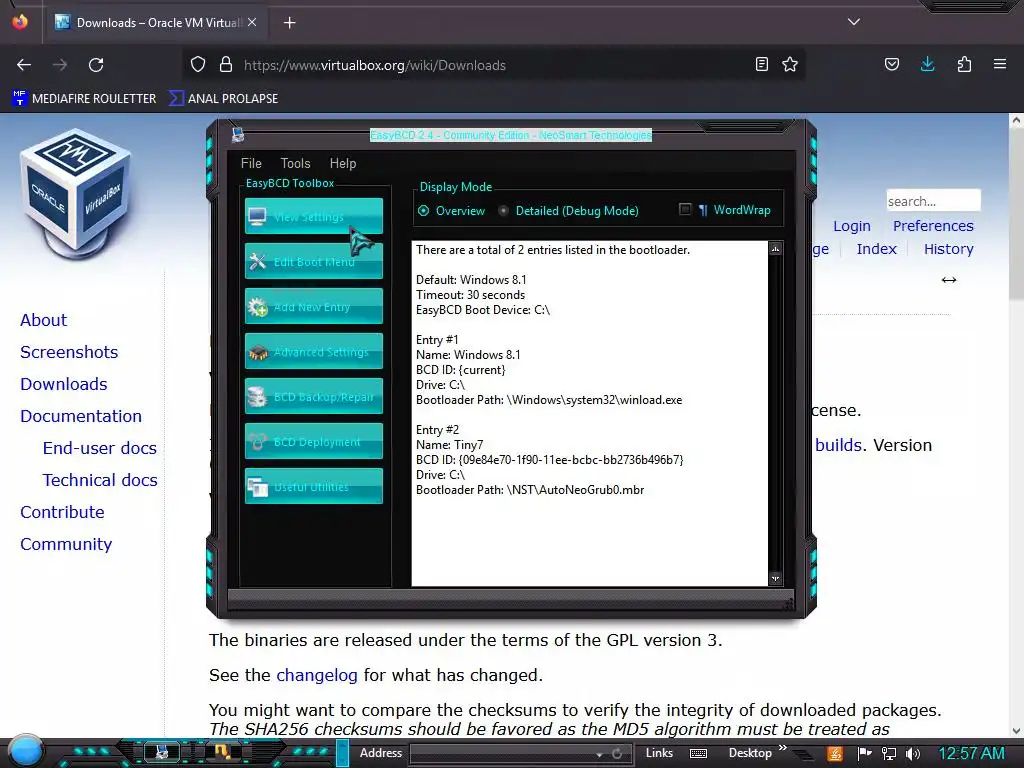Open the MEDIAFIRE ROULETTER bookmark
Image resolution: width=1024 pixels, height=768 pixels.
click(x=84, y=99)
